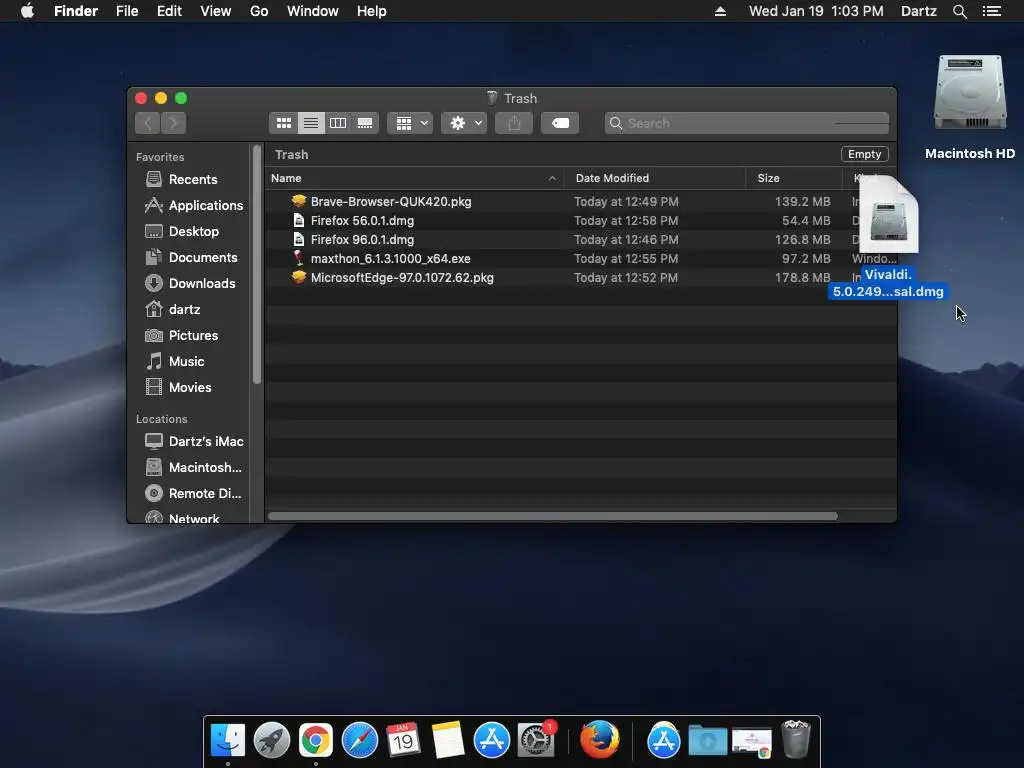Viewport: 1024px width, 768px height.
Task: Click the MicrosoftEdge package icon
Action: coord(298,277)
